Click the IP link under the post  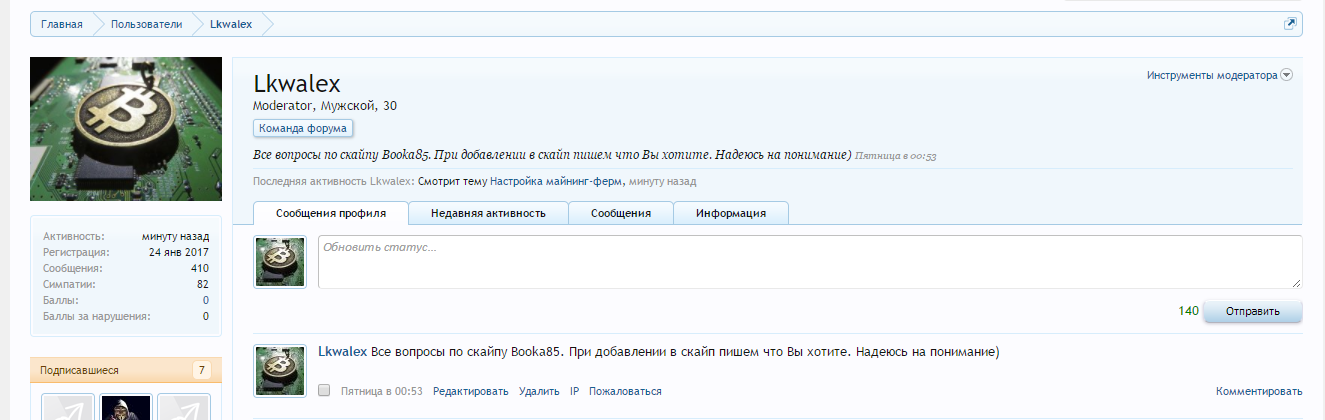pos(574,391)
